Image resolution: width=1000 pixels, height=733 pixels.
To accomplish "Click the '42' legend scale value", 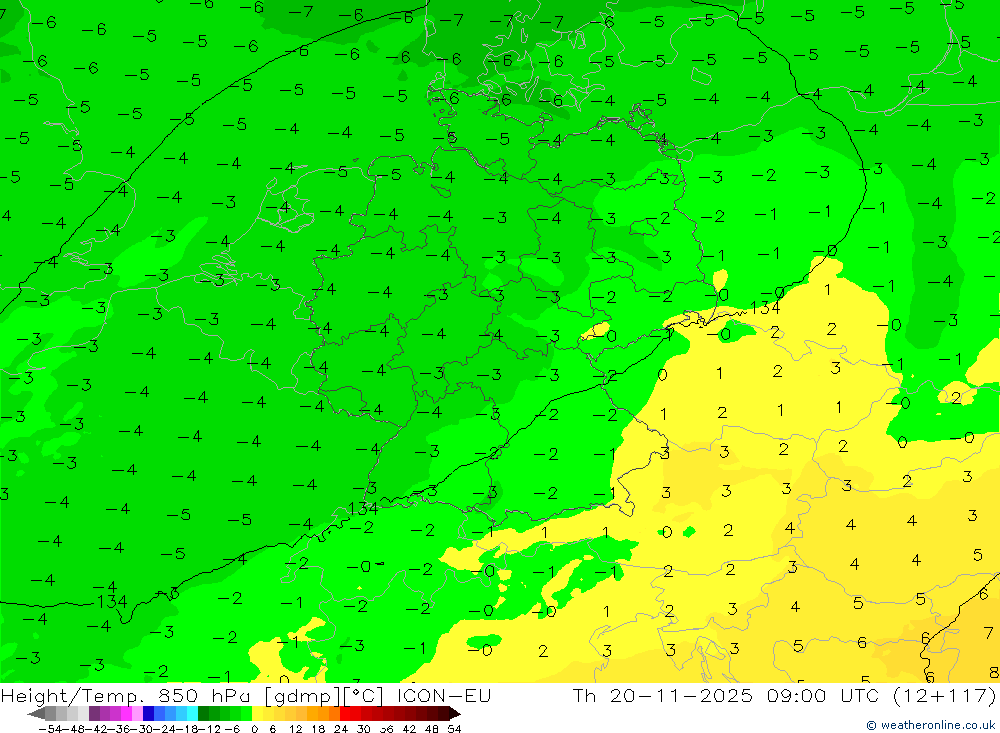I will (x=409, y=729).
